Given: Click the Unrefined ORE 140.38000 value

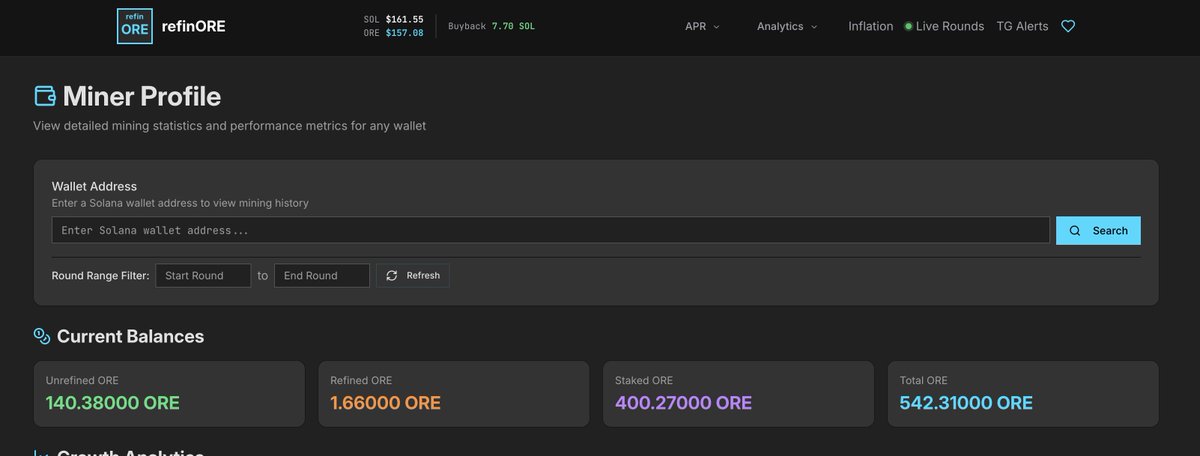Looking at the screenshot, I should pos(113,403).
